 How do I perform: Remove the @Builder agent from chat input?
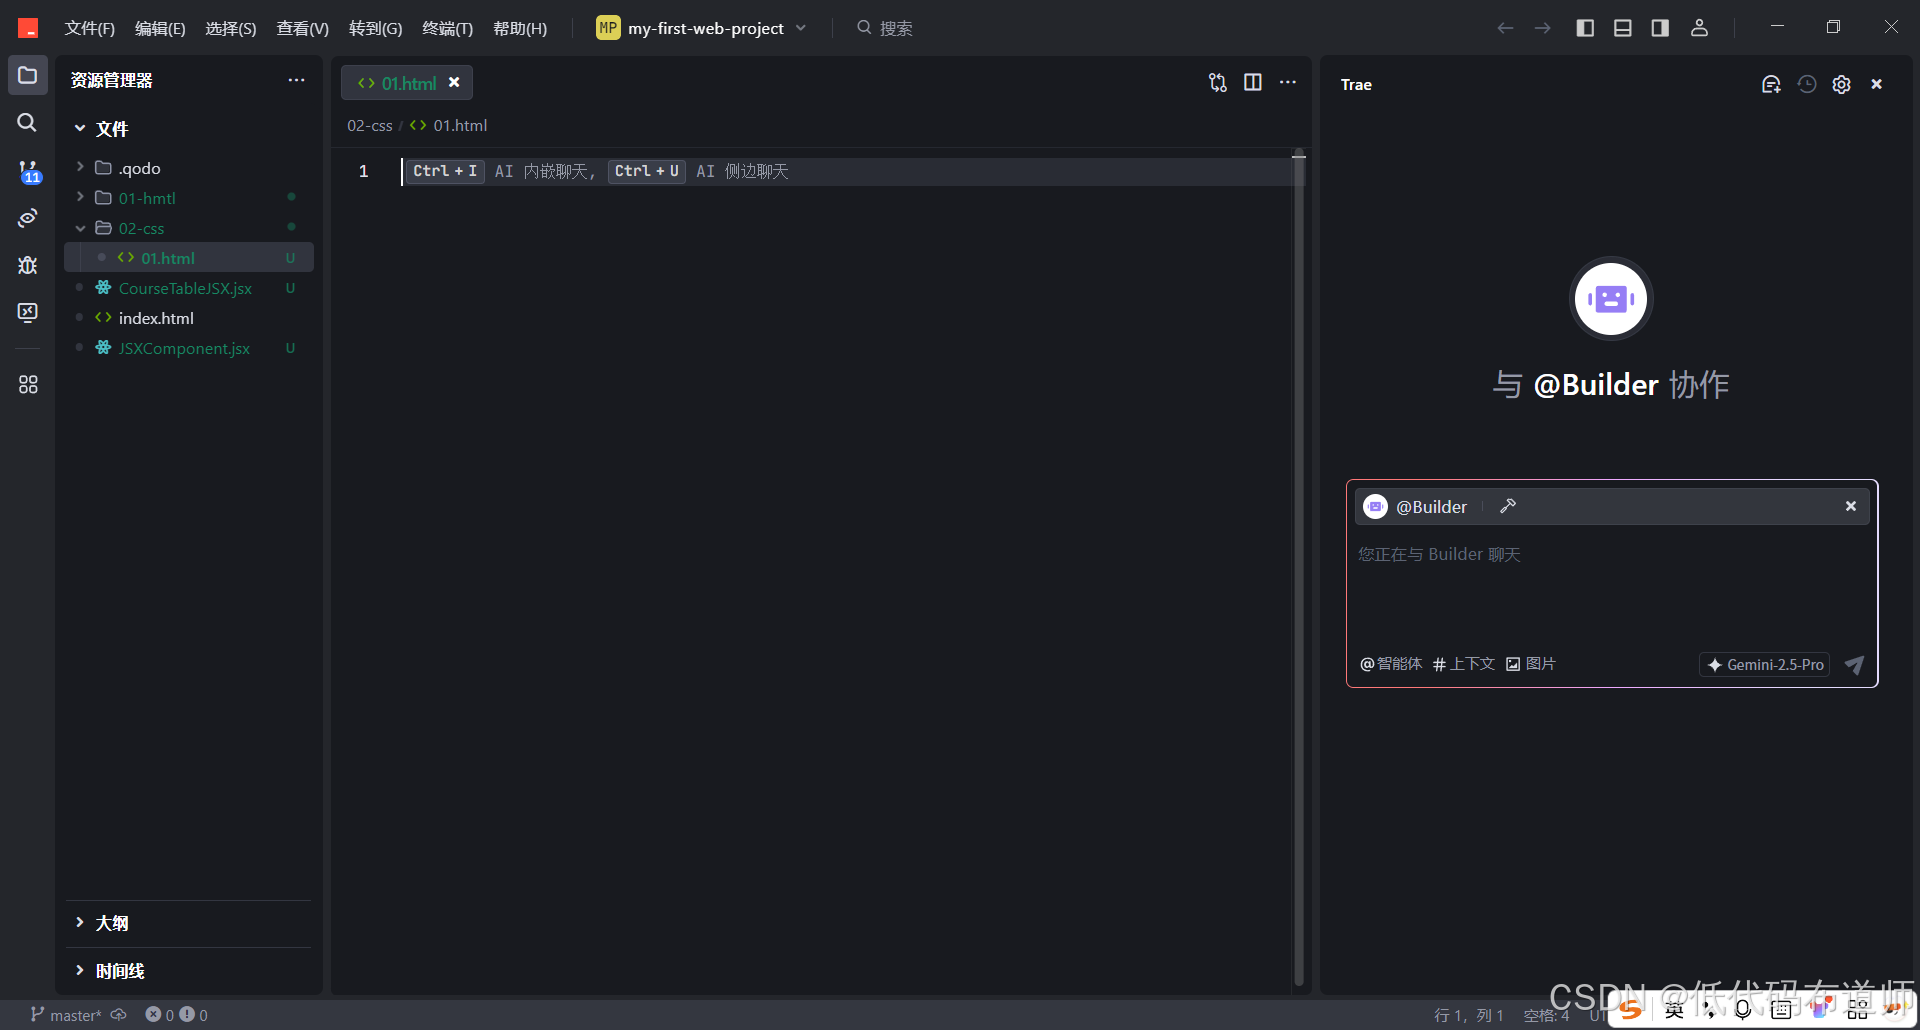pos(1851,506)
